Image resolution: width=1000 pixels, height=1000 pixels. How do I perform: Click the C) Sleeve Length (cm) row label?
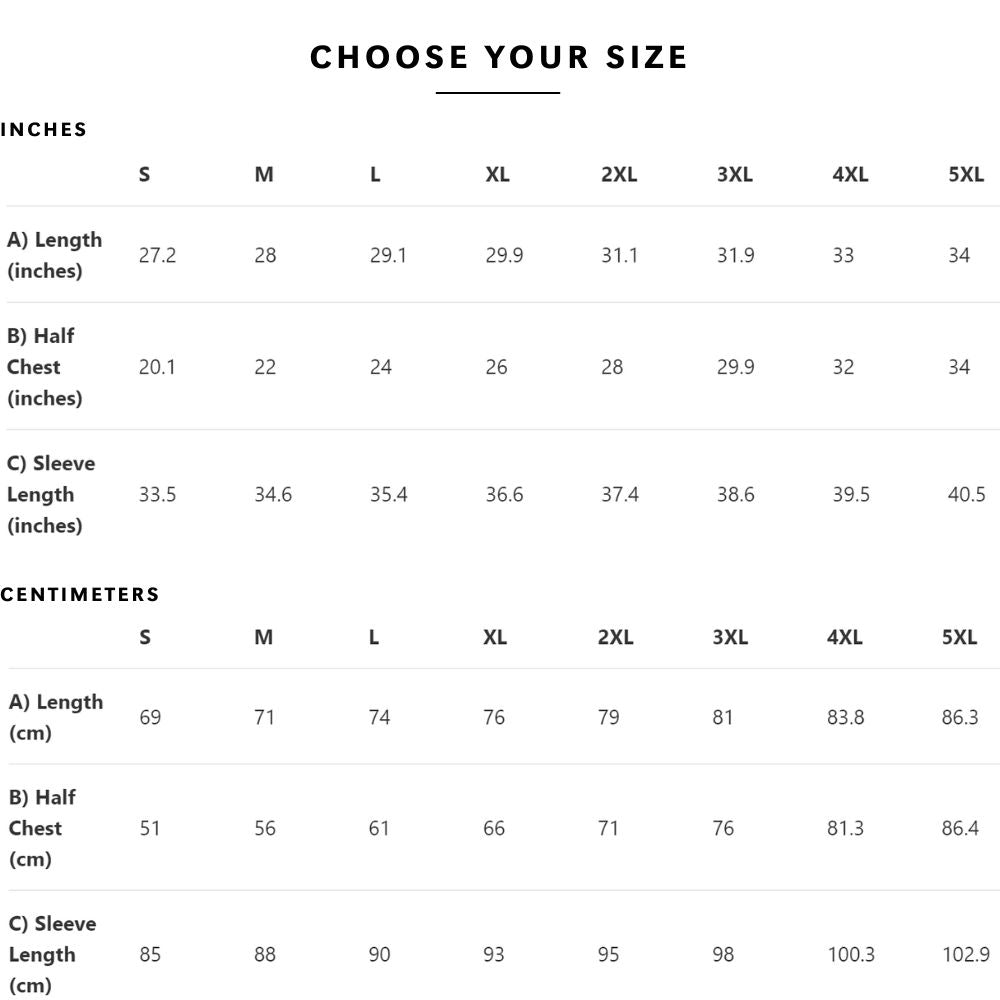tap(52, 955)
